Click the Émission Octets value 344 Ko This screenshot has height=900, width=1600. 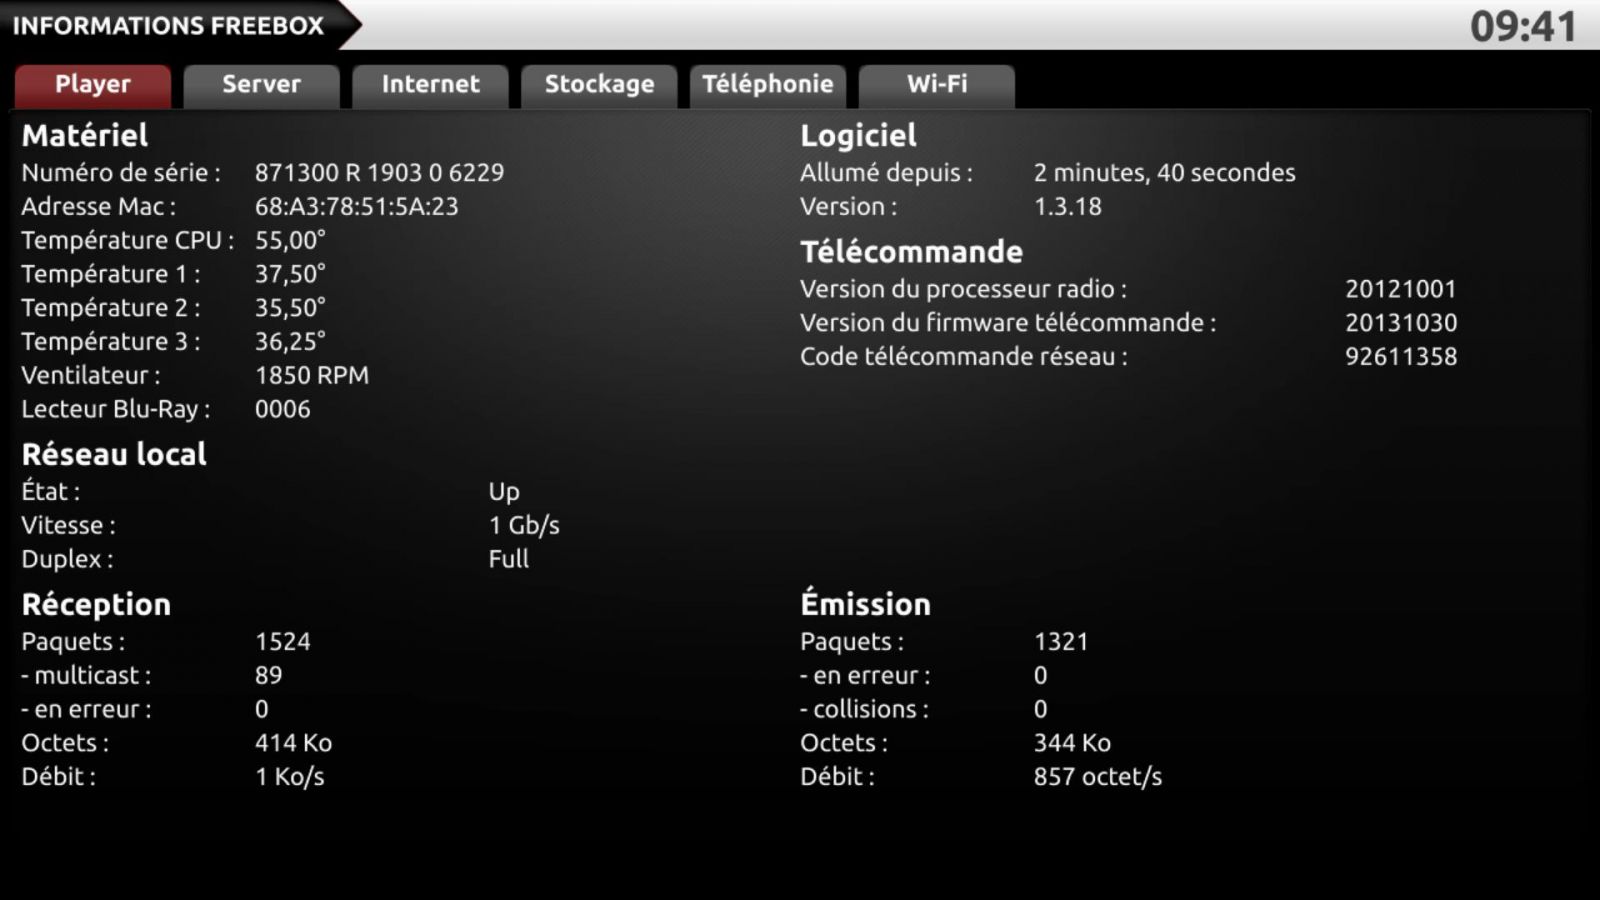[1073, 744]
